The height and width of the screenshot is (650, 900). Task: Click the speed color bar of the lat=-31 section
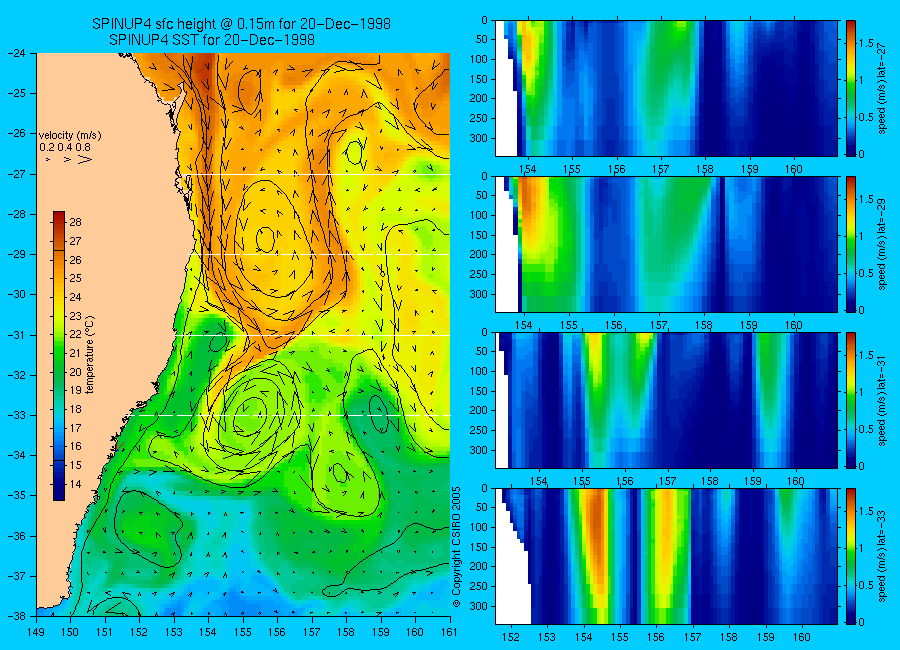(x=851, y=401)
